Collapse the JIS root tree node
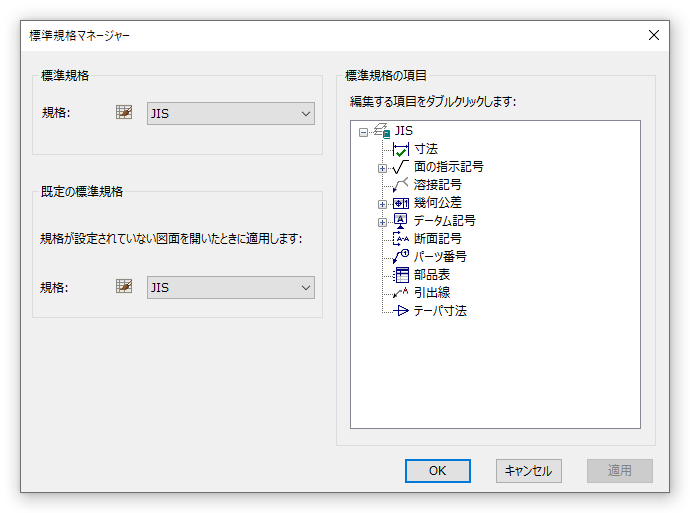690x513 pixels. coord(363,132)
